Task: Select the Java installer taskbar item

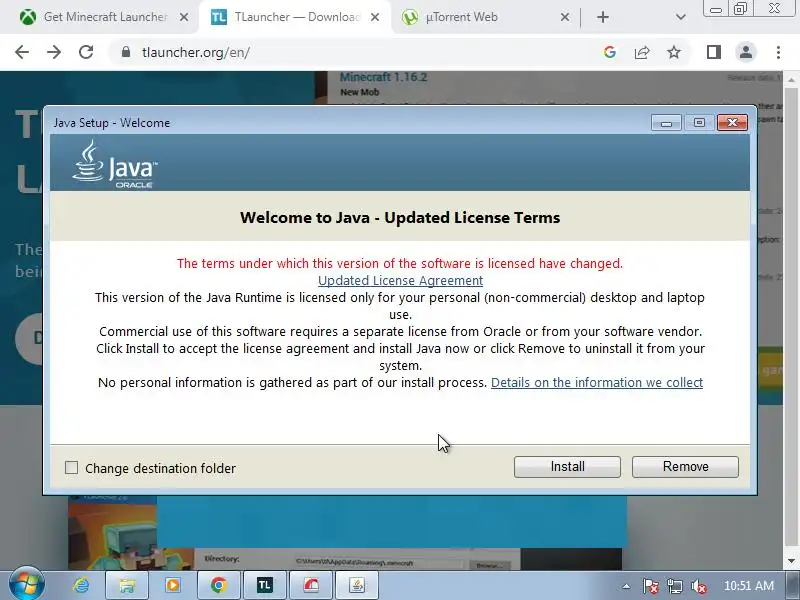Action: [x=357, y=585]
